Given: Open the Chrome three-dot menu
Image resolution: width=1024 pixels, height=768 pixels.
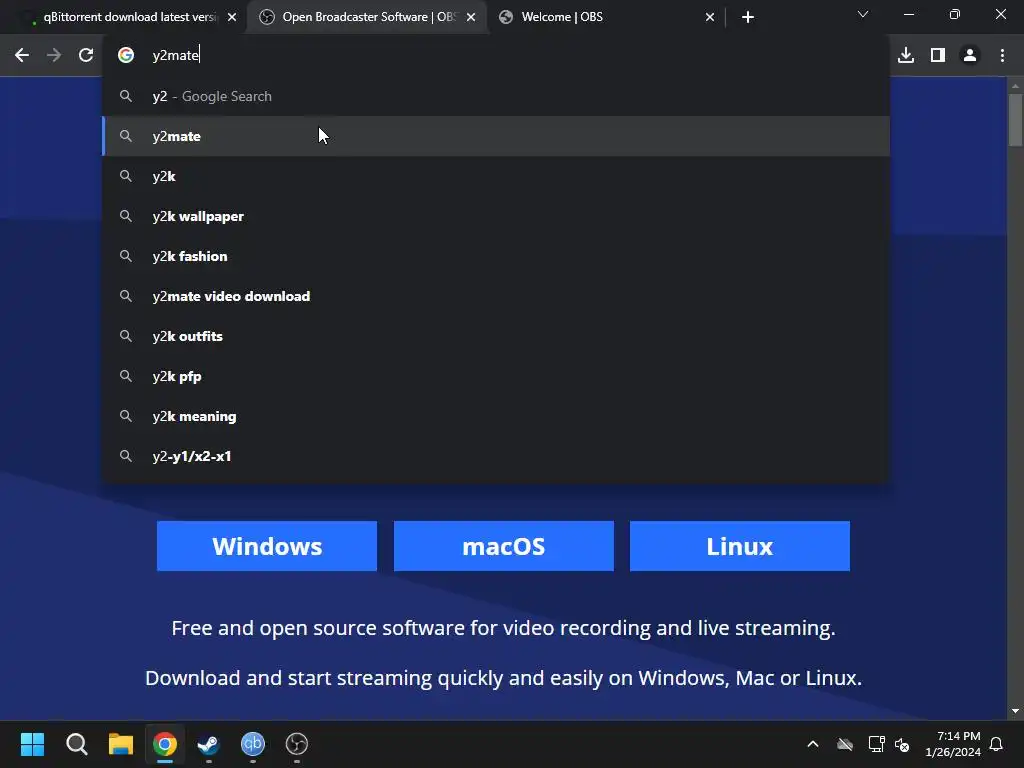Looking at the screenshot, I should (x=1002, y=56).
